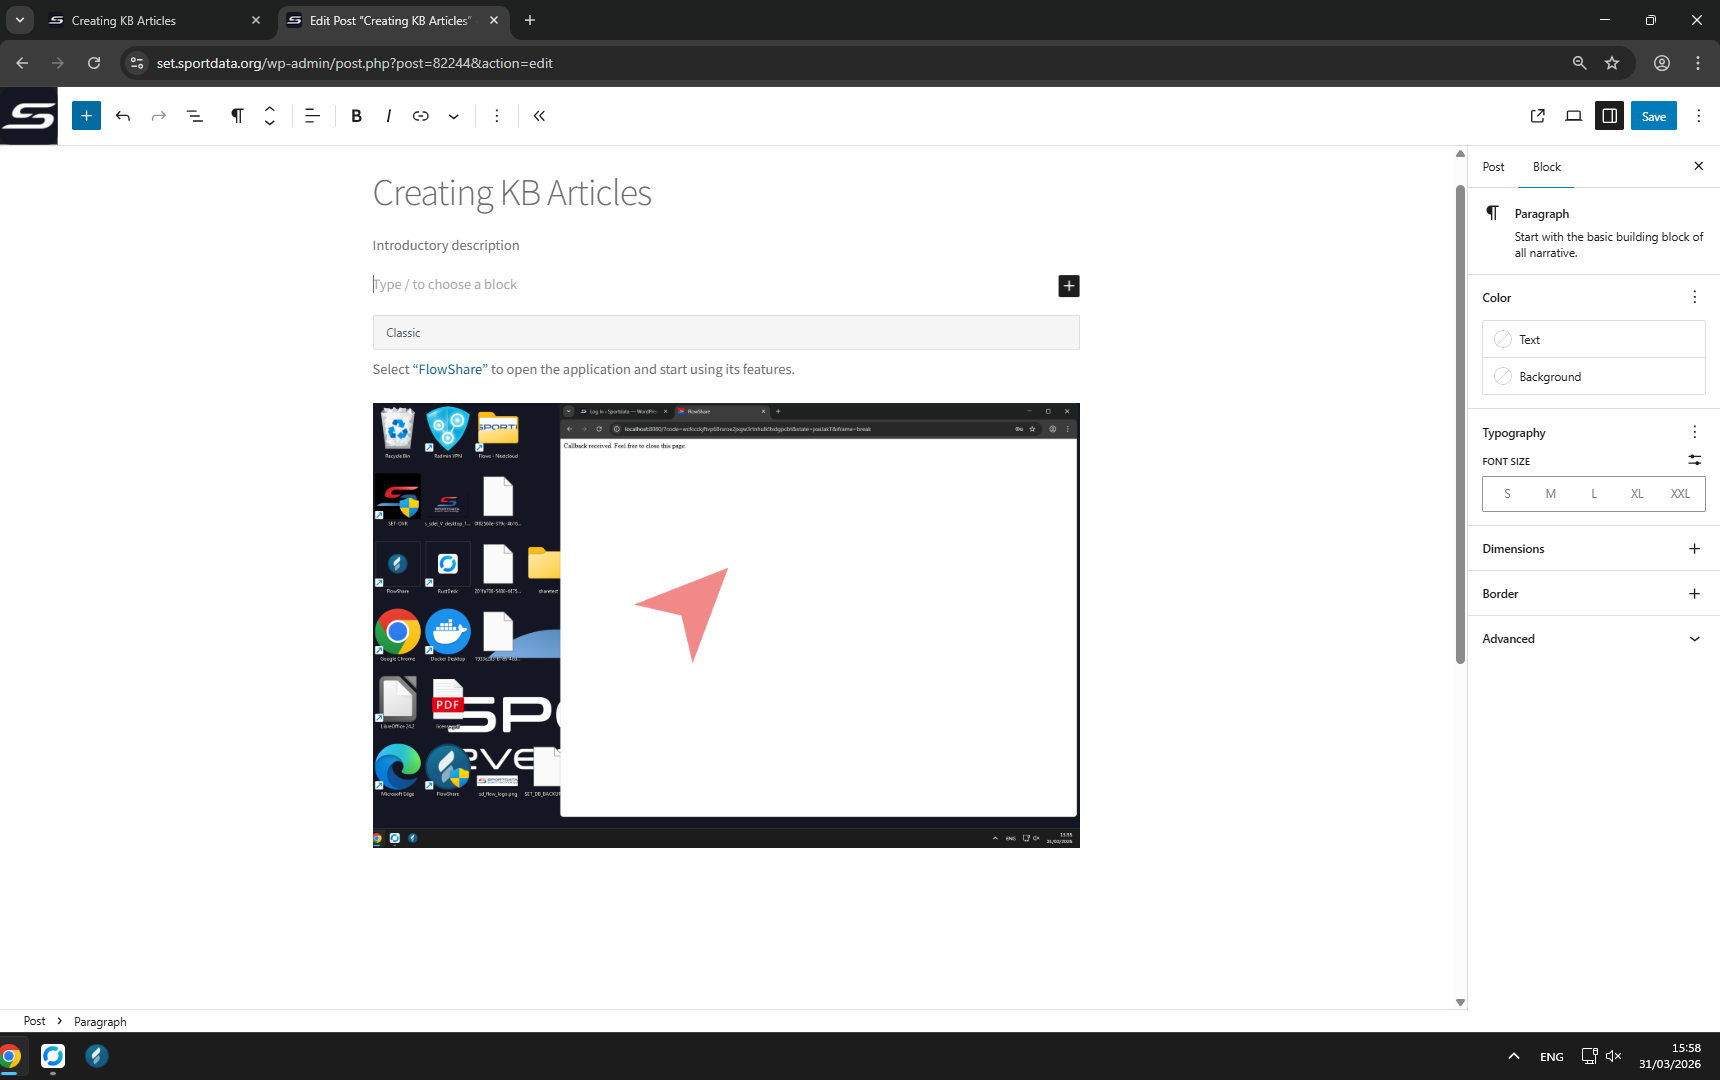Select the XL font size option
The width and height of the screenshot is (1720, 1080).
pyautogui.click(x=1636, y=494)
